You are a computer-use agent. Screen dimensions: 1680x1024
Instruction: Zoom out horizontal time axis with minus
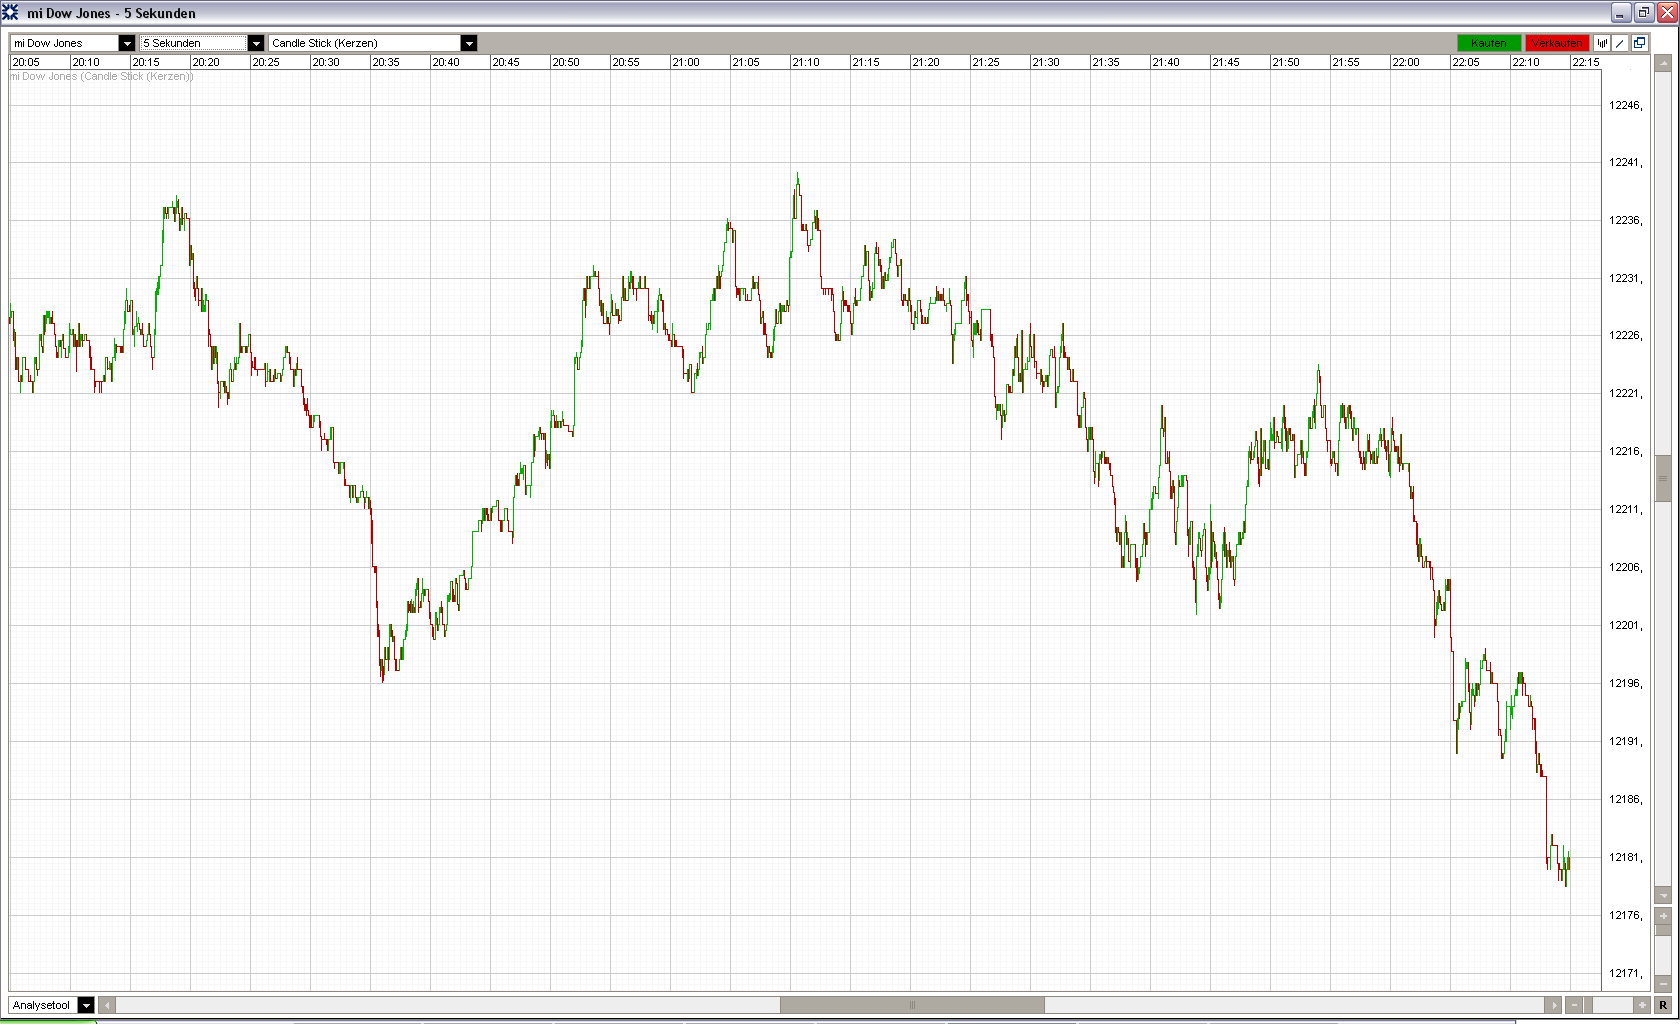click(x=1574, y=1005)
